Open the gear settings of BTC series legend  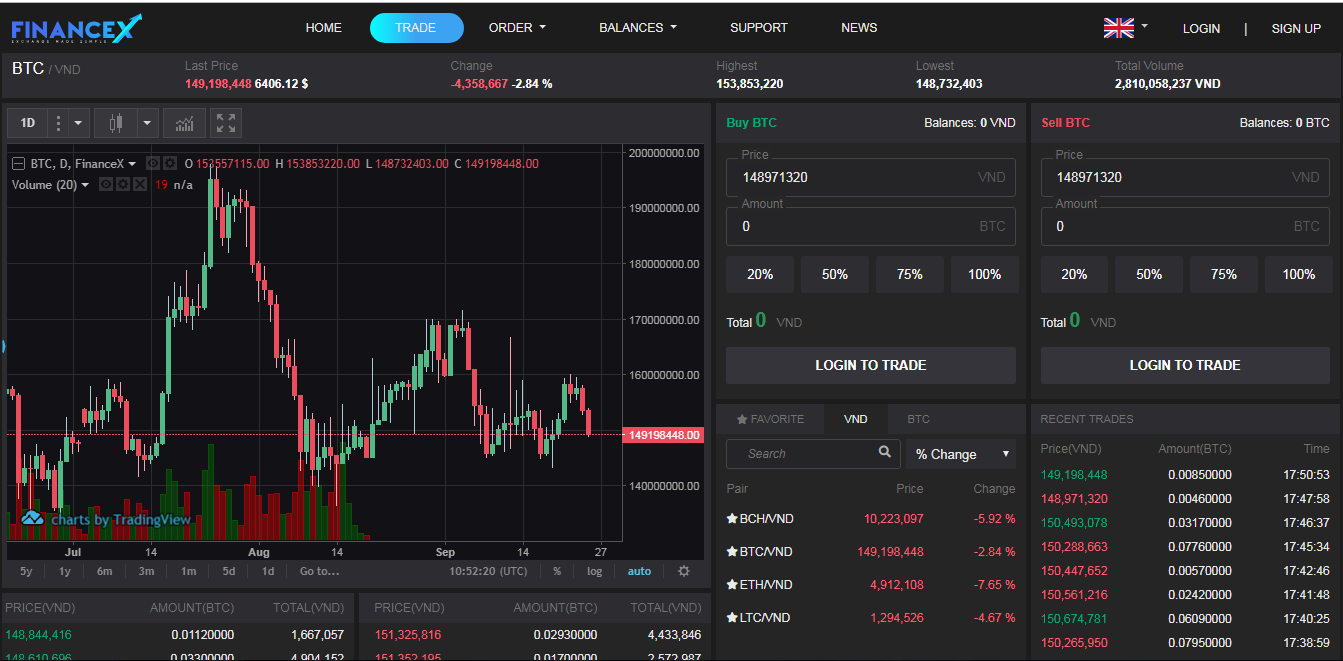pos(170,163)
